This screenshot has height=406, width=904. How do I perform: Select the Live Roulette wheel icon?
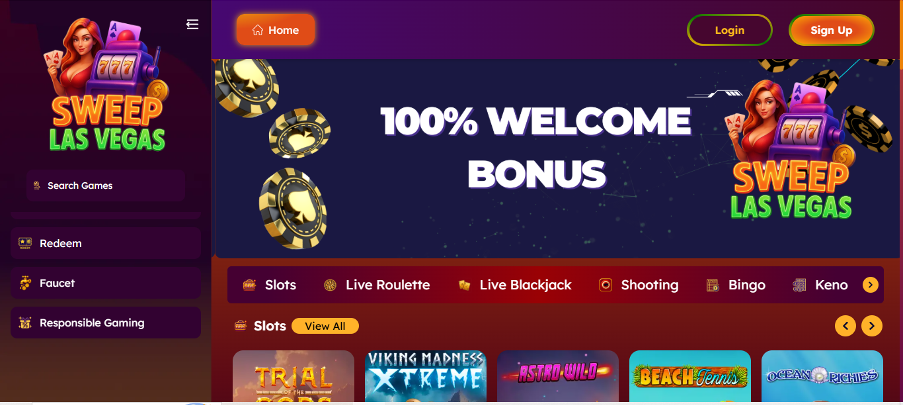tap(330, 285)
